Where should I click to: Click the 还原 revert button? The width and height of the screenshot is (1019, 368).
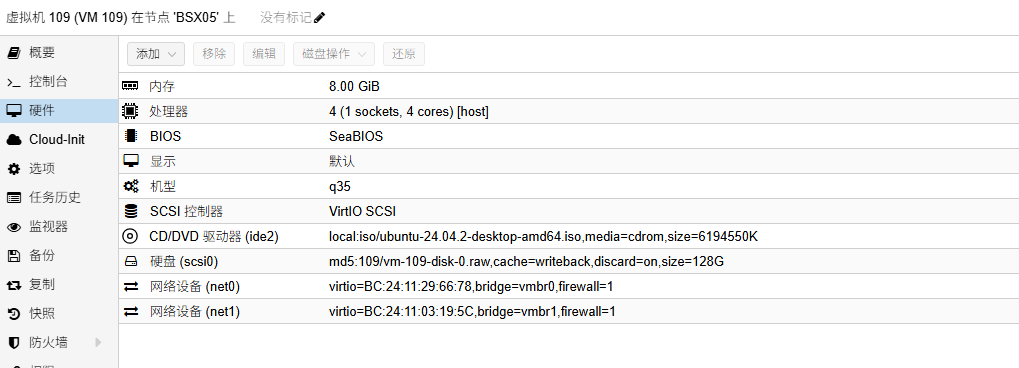click(404, 54)
